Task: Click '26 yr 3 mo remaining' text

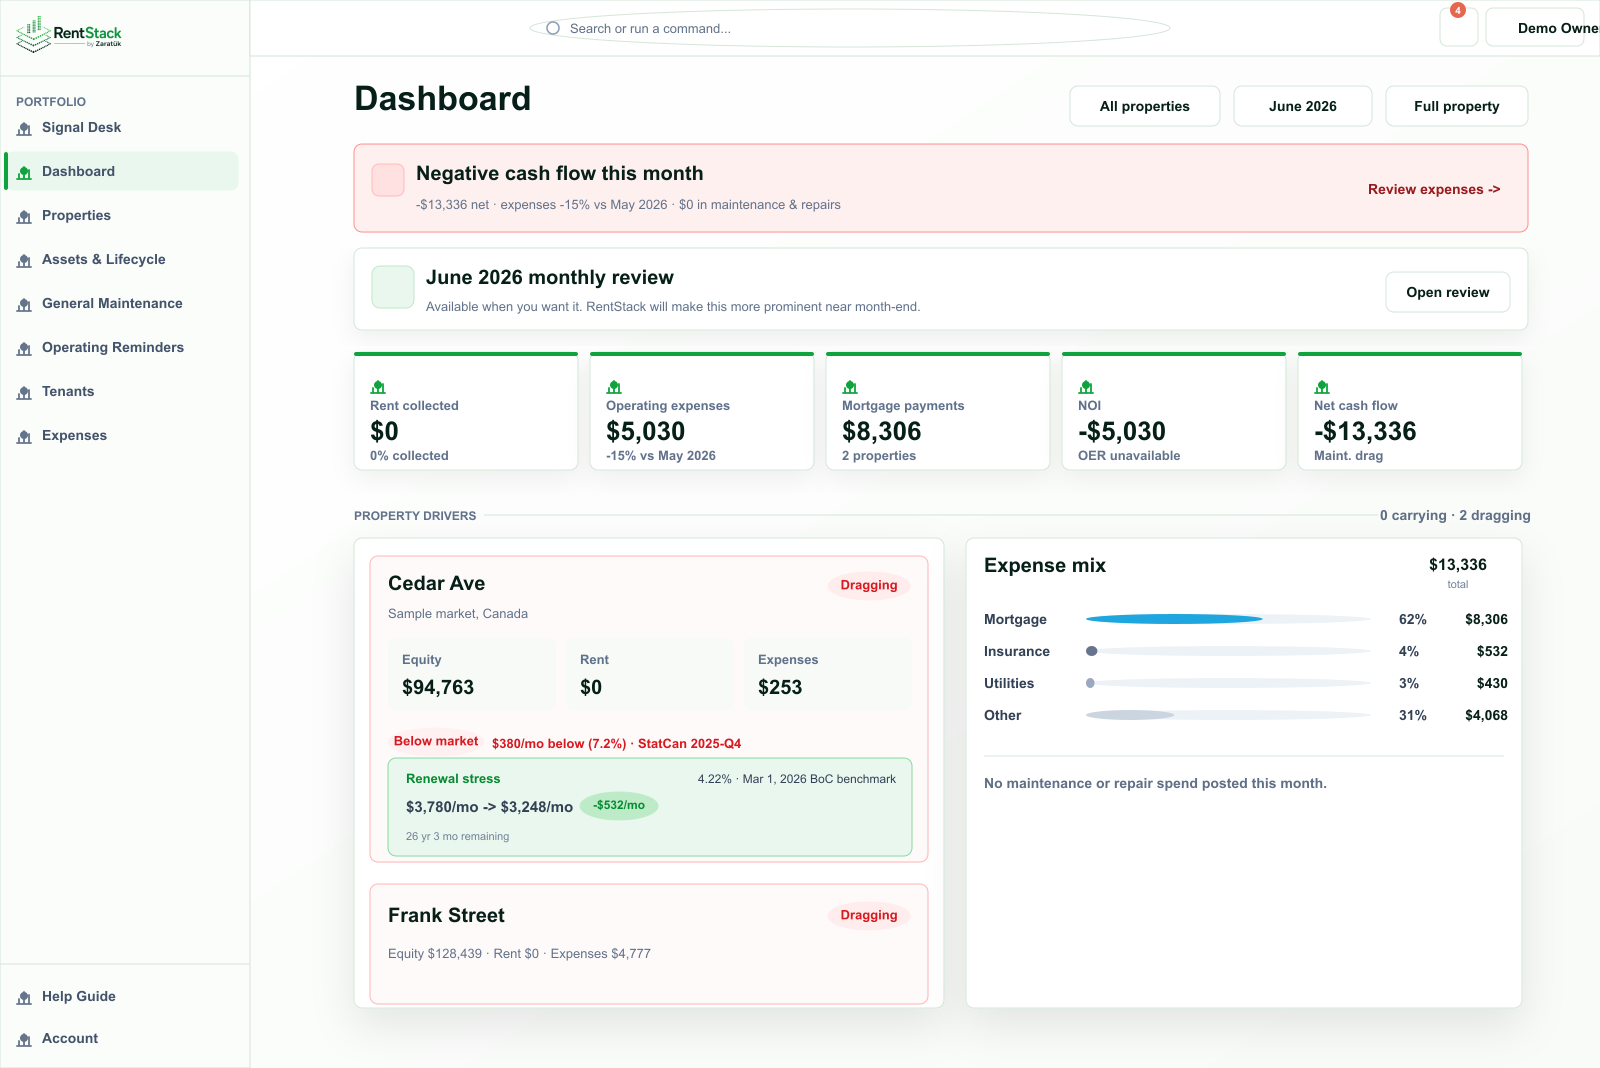Action: coord(457,836)
